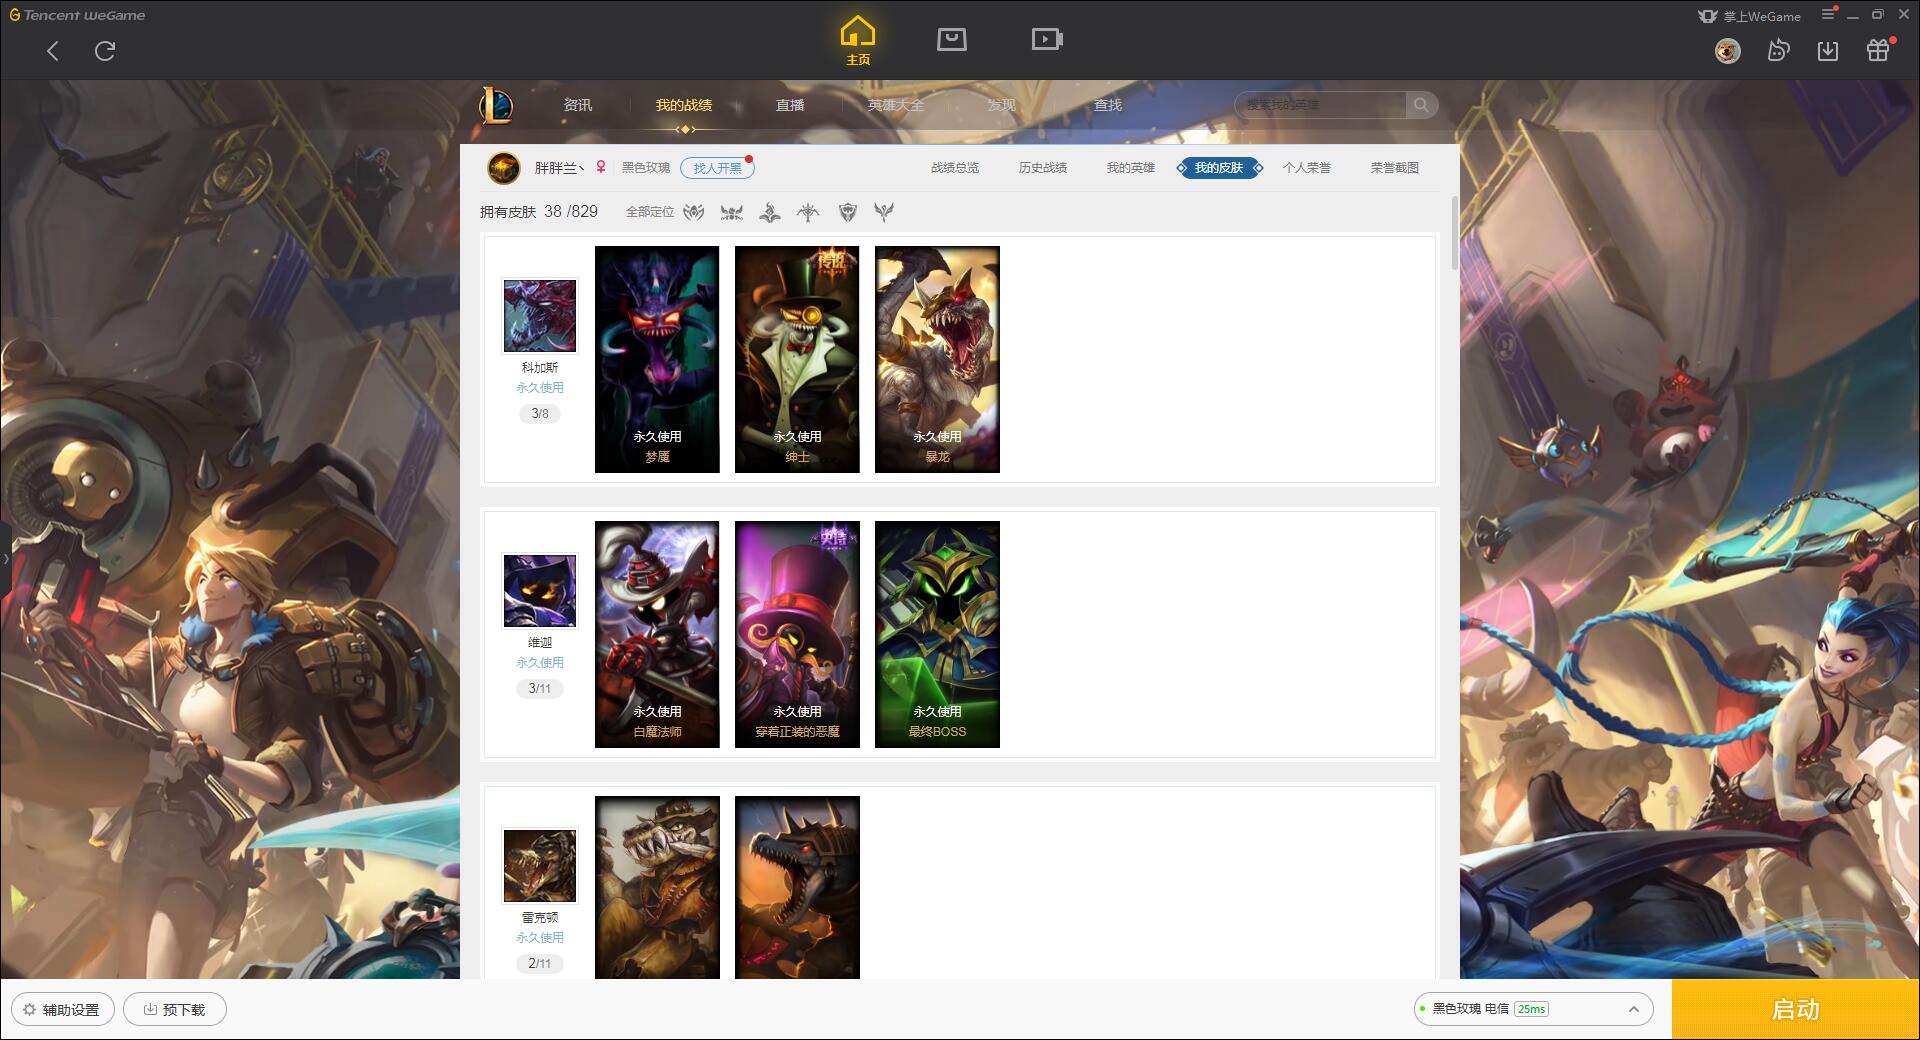Open the Shiba dog user avatar
The height and width of the screenshot is (1040, 1920).
pos(1727,51)
